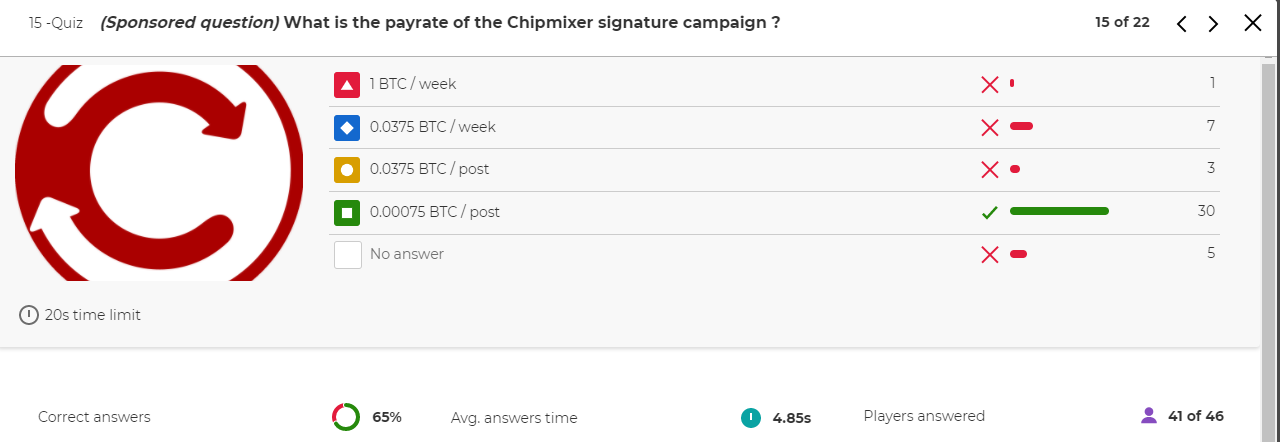Close the question detail view

tap(1253, 23)
